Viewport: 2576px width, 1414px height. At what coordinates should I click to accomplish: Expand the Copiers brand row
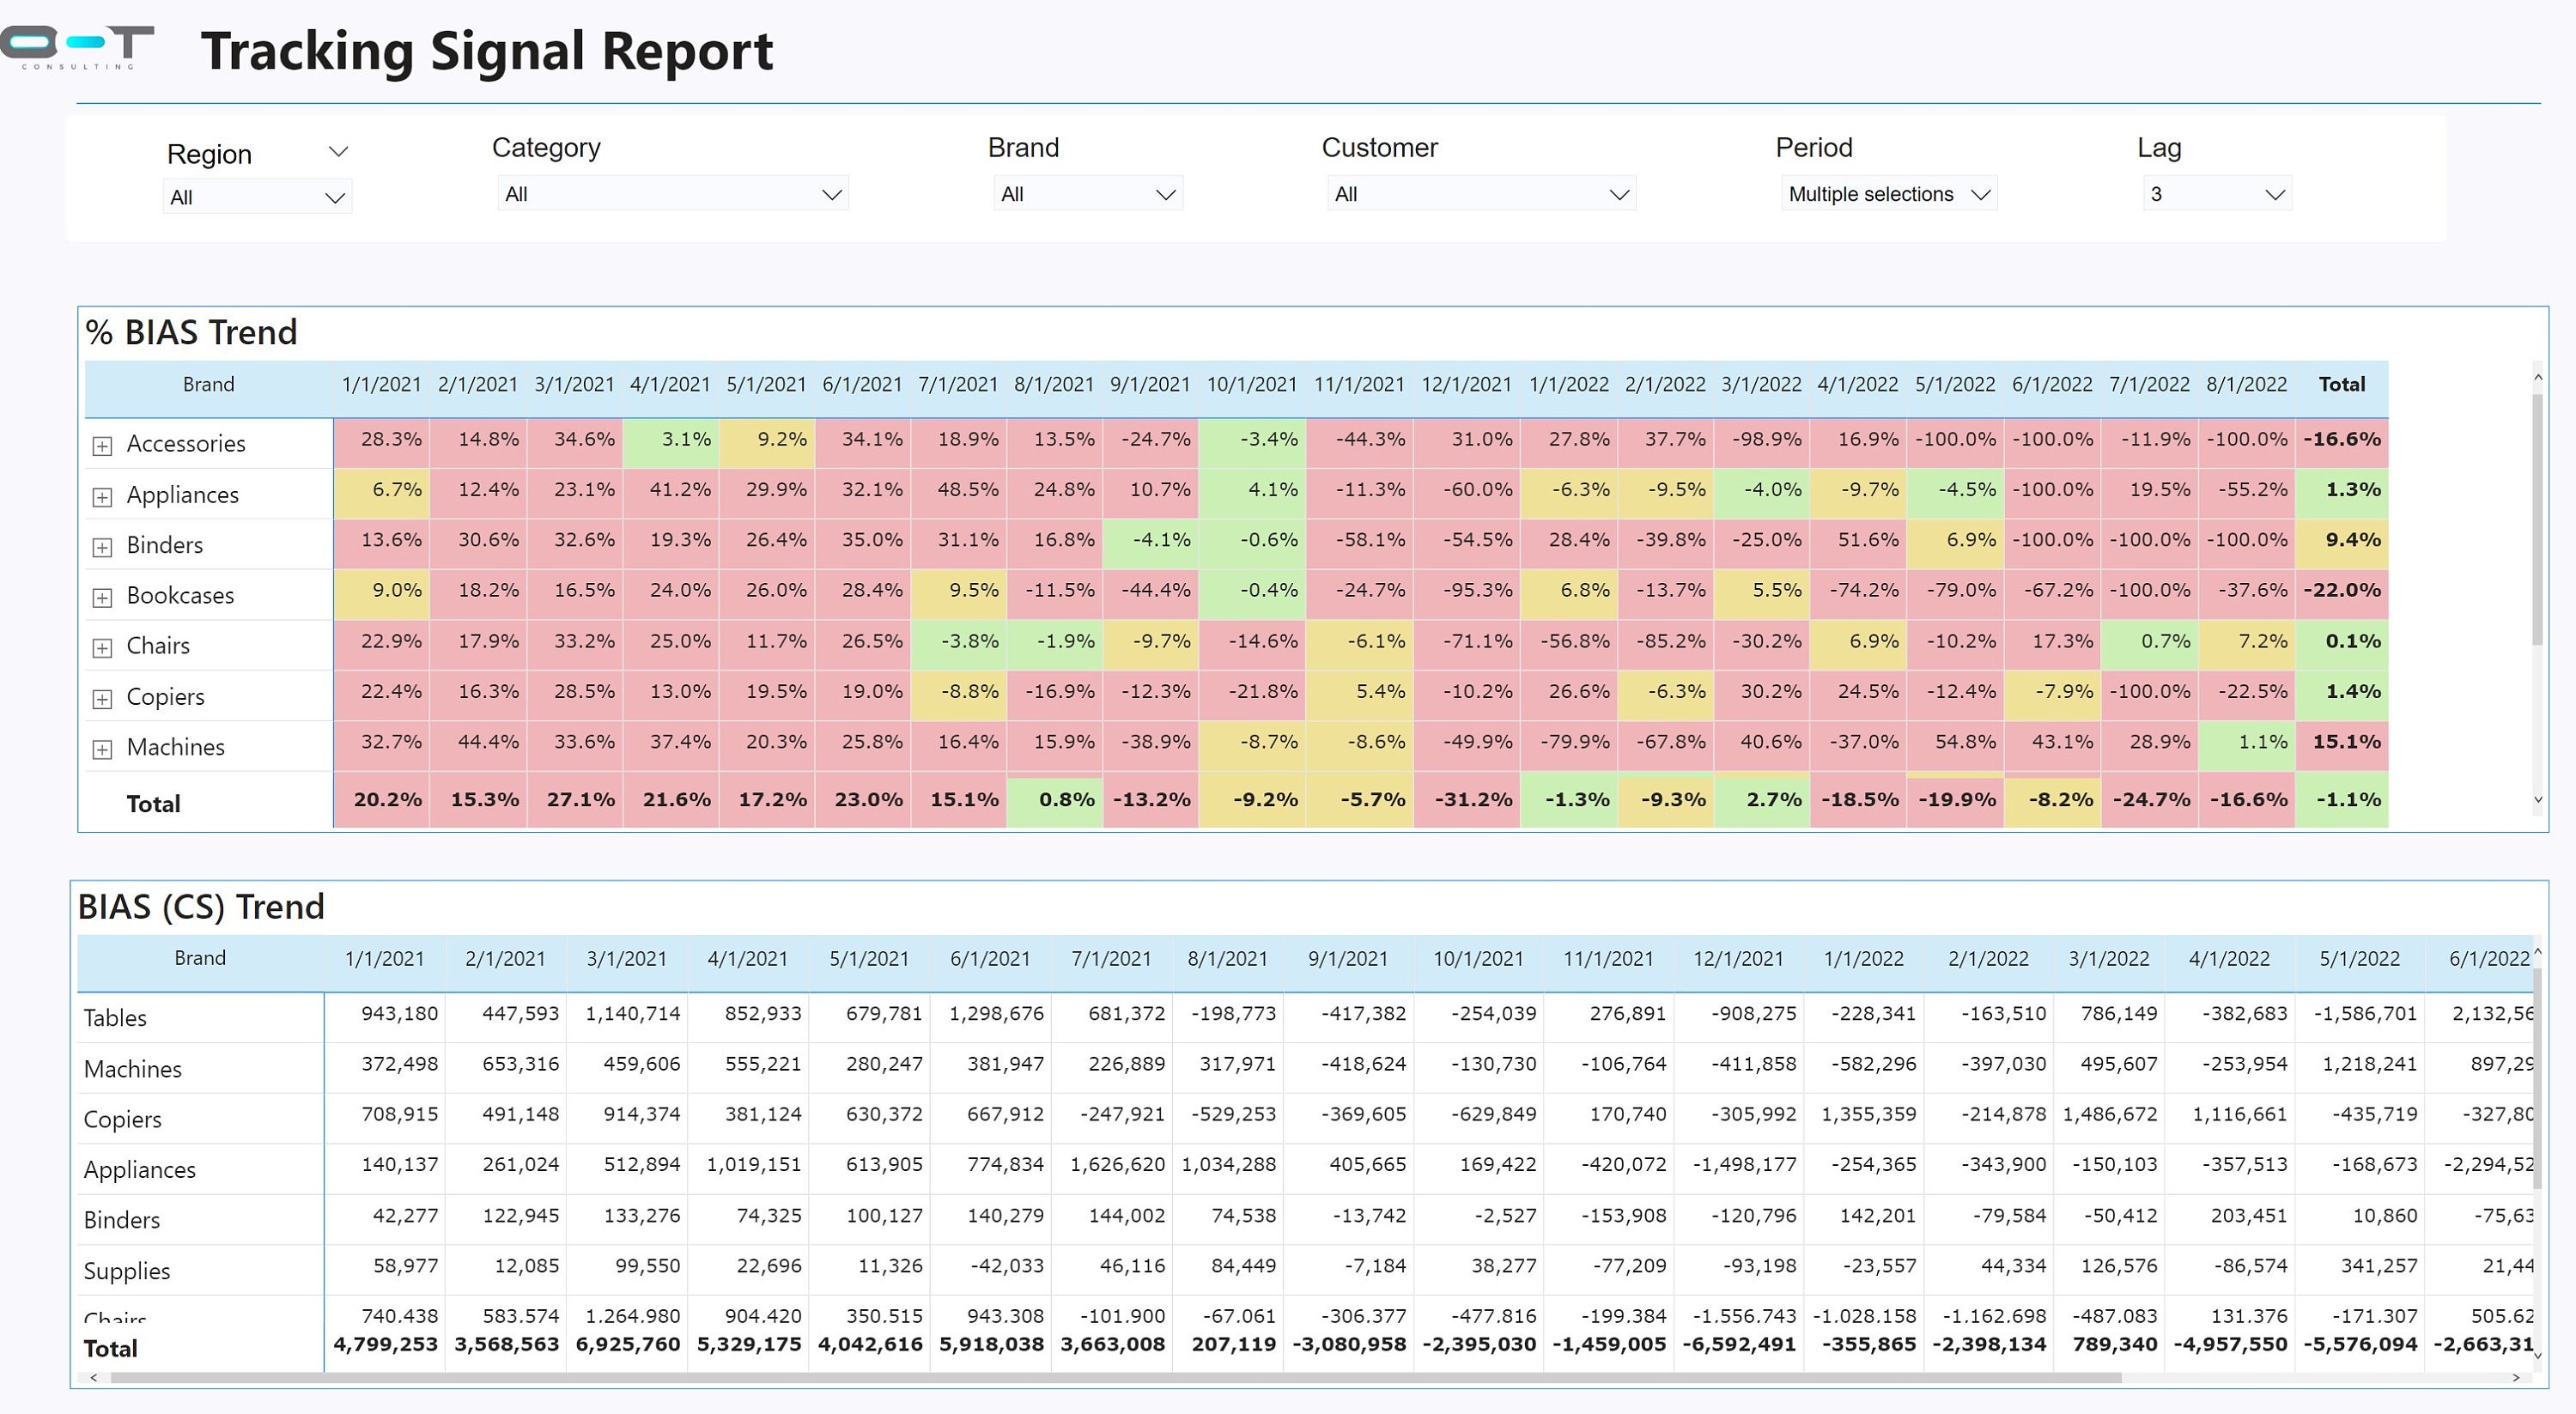[x=102, y=698]
